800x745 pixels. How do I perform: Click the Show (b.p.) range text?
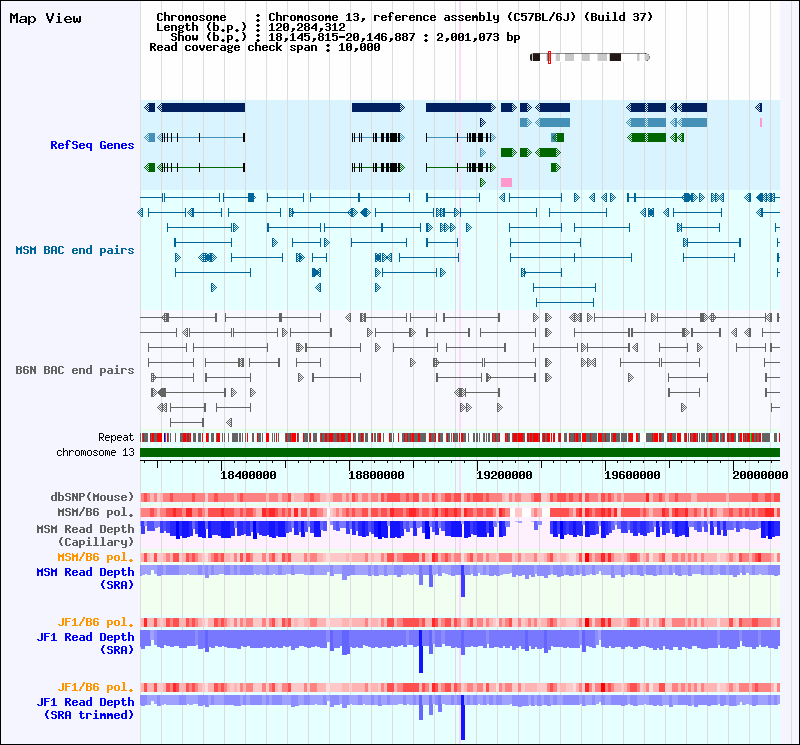tap(345, 37)
